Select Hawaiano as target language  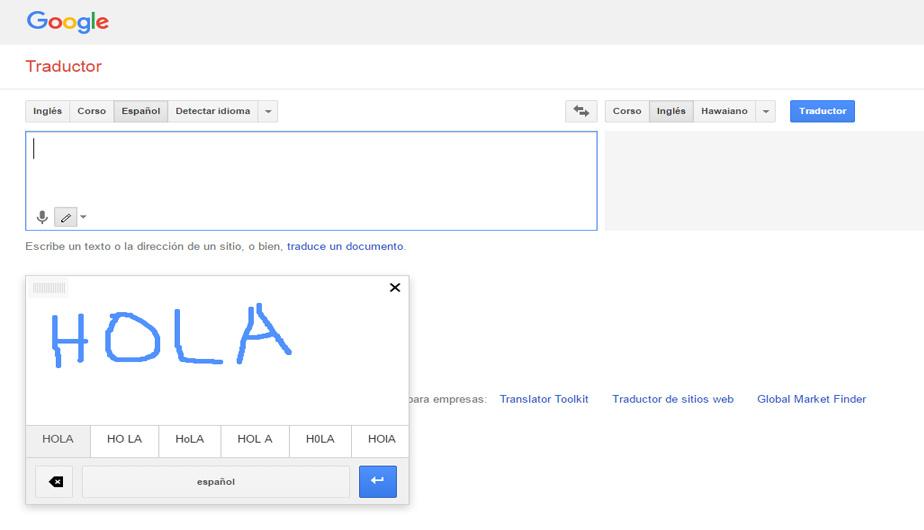[724, 111]
